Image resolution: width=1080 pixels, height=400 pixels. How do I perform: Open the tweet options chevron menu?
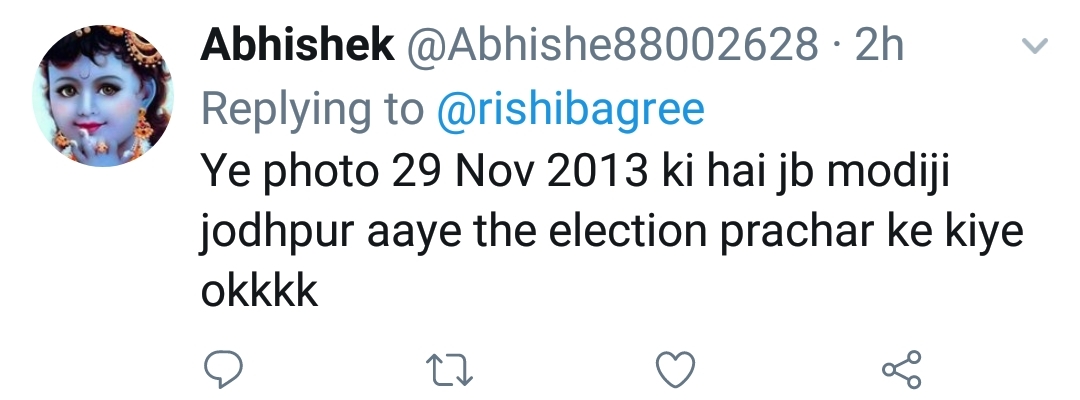point(1035,47)
